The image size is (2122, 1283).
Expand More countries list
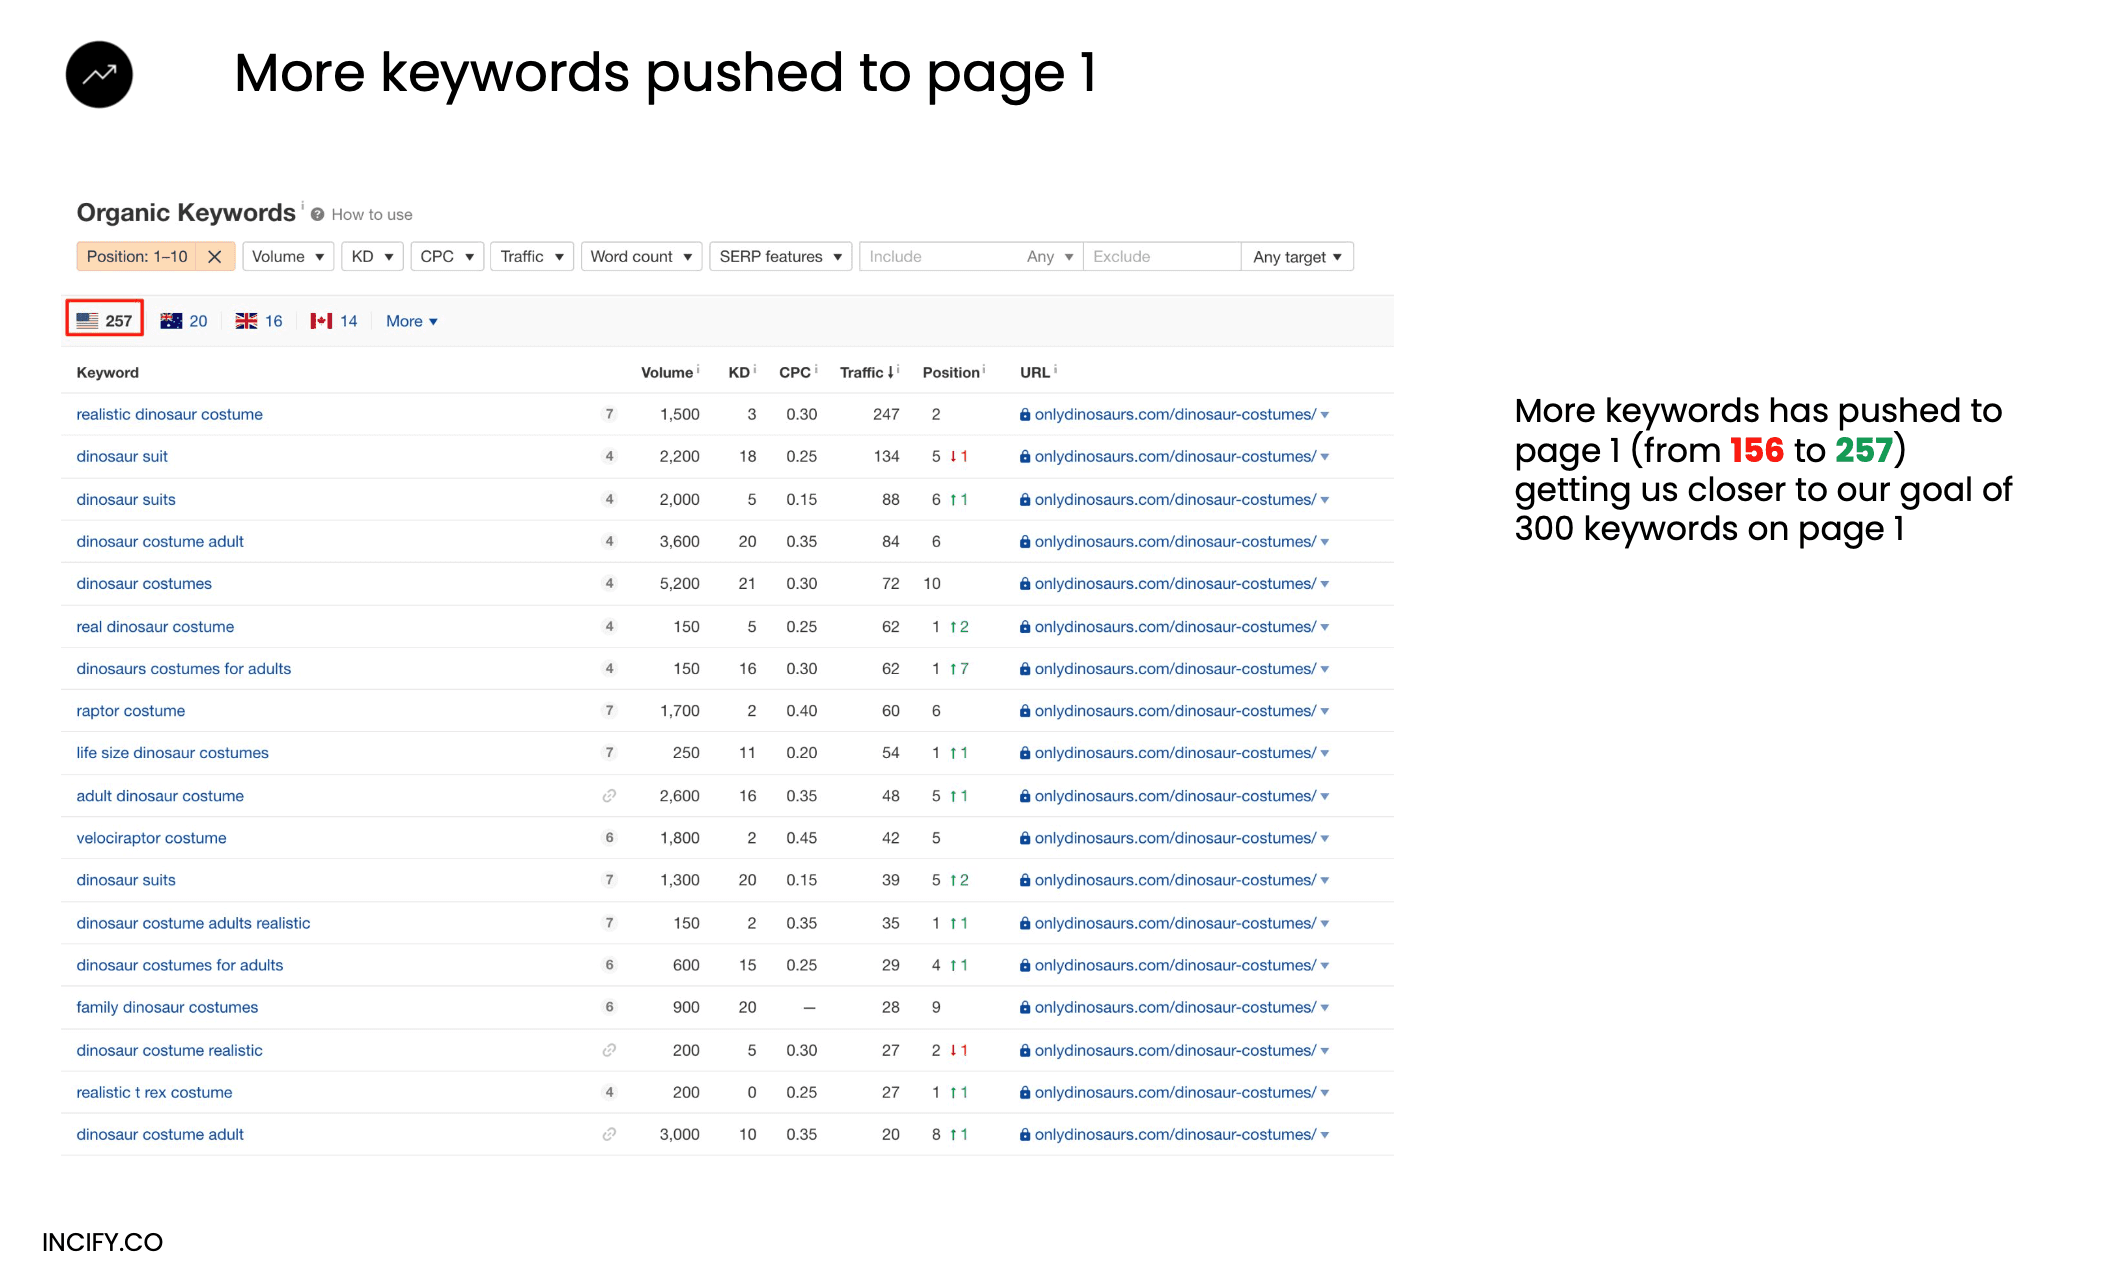(x=411, y=321)
